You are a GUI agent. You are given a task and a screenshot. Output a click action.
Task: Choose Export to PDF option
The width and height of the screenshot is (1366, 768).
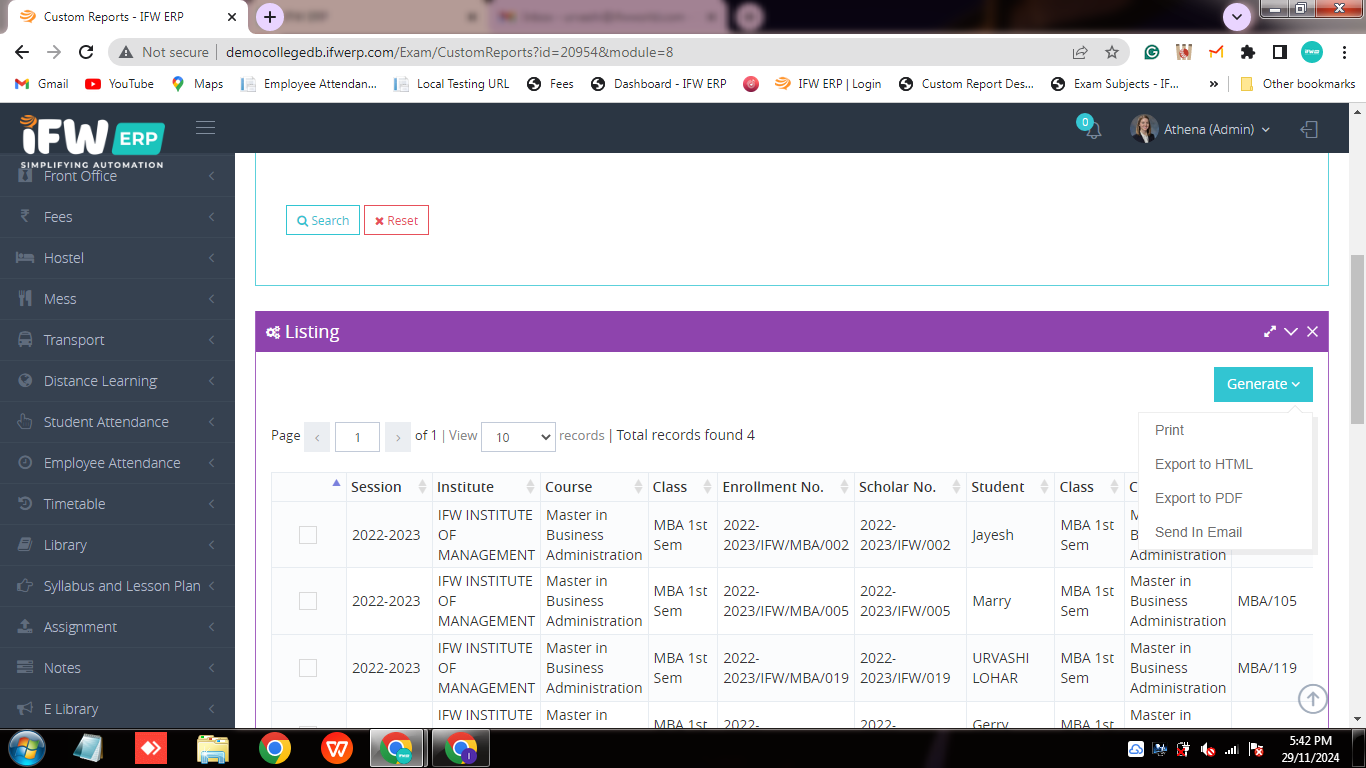tap(1225, 498)
